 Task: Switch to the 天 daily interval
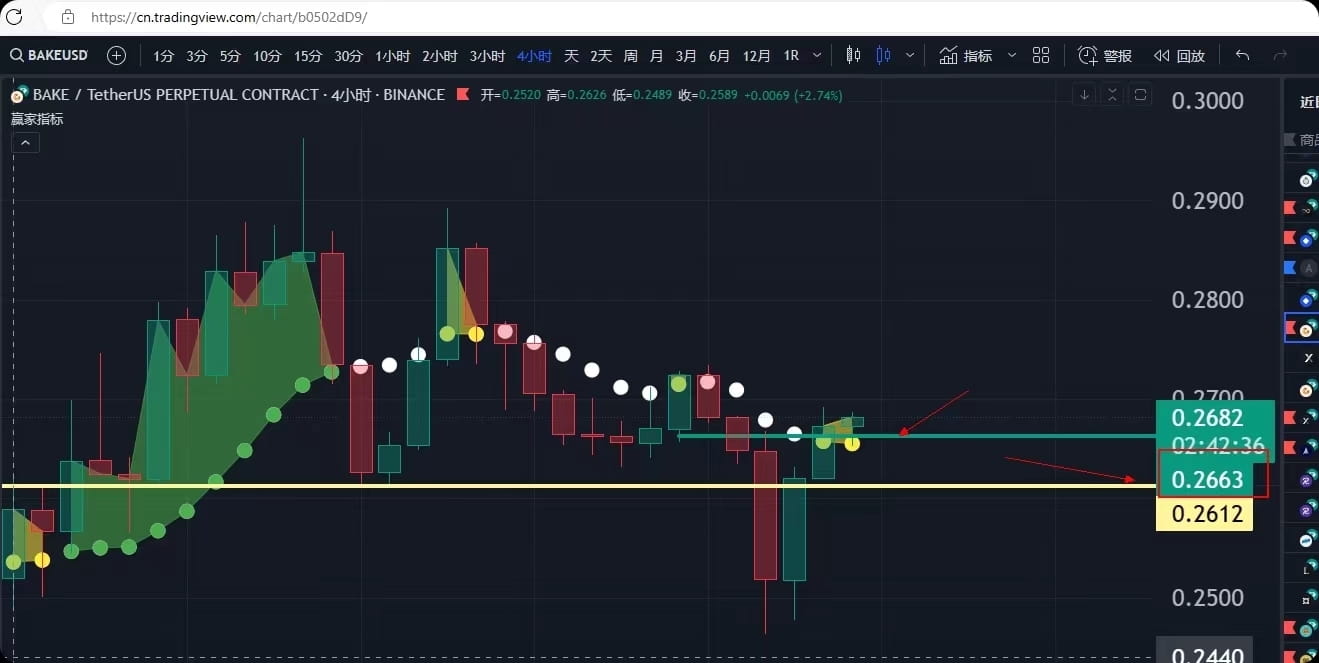point(571,56)
